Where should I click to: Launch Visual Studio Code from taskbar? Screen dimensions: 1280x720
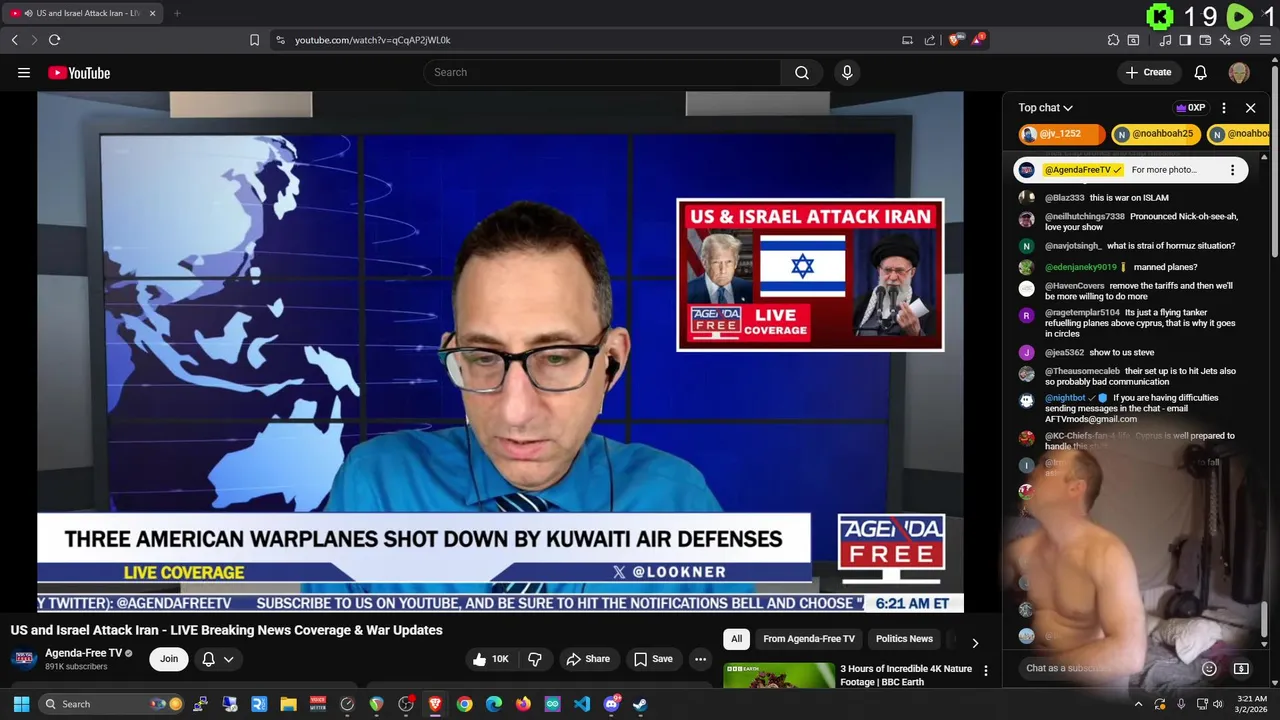click(x=581, y=704)
